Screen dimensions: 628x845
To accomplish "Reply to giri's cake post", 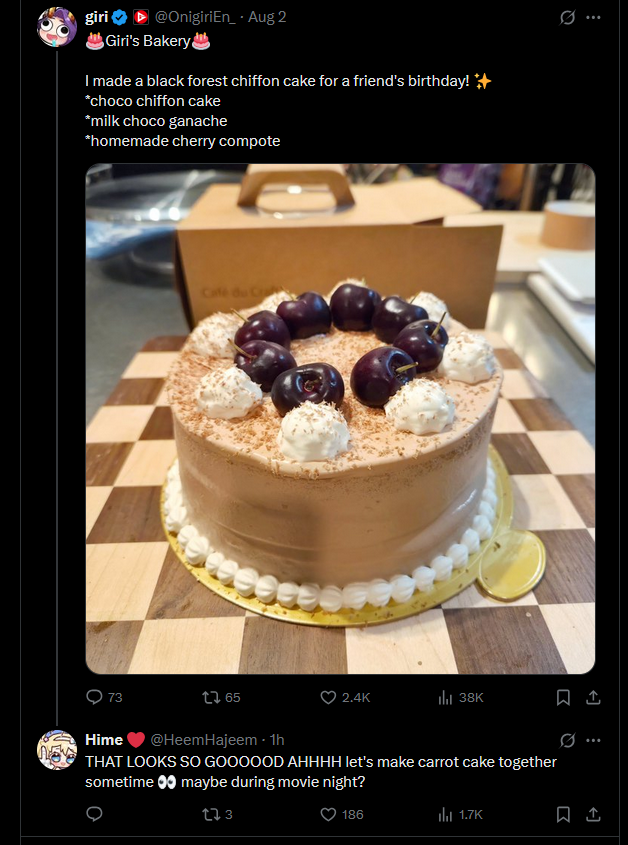I will click(x=95, y=697).
